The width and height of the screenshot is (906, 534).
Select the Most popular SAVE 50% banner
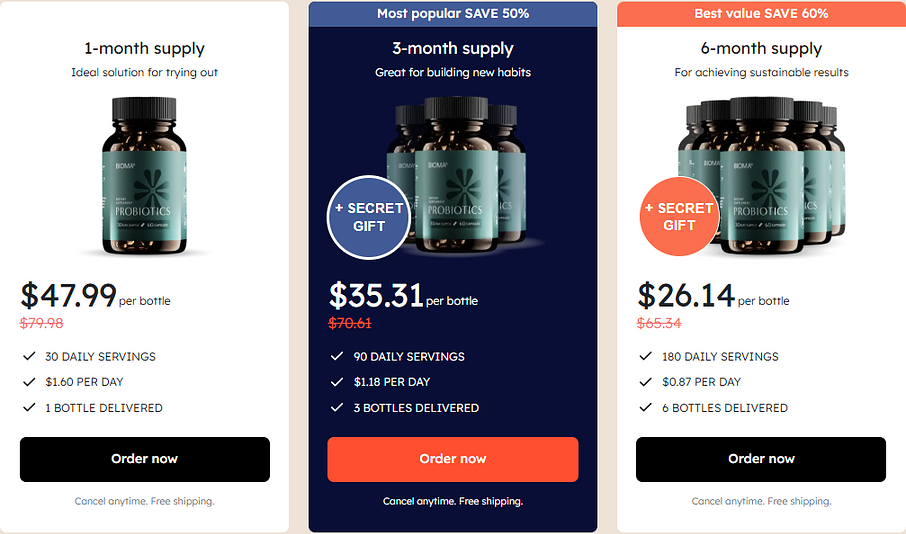pyautogui.click(x=453, y=14)
